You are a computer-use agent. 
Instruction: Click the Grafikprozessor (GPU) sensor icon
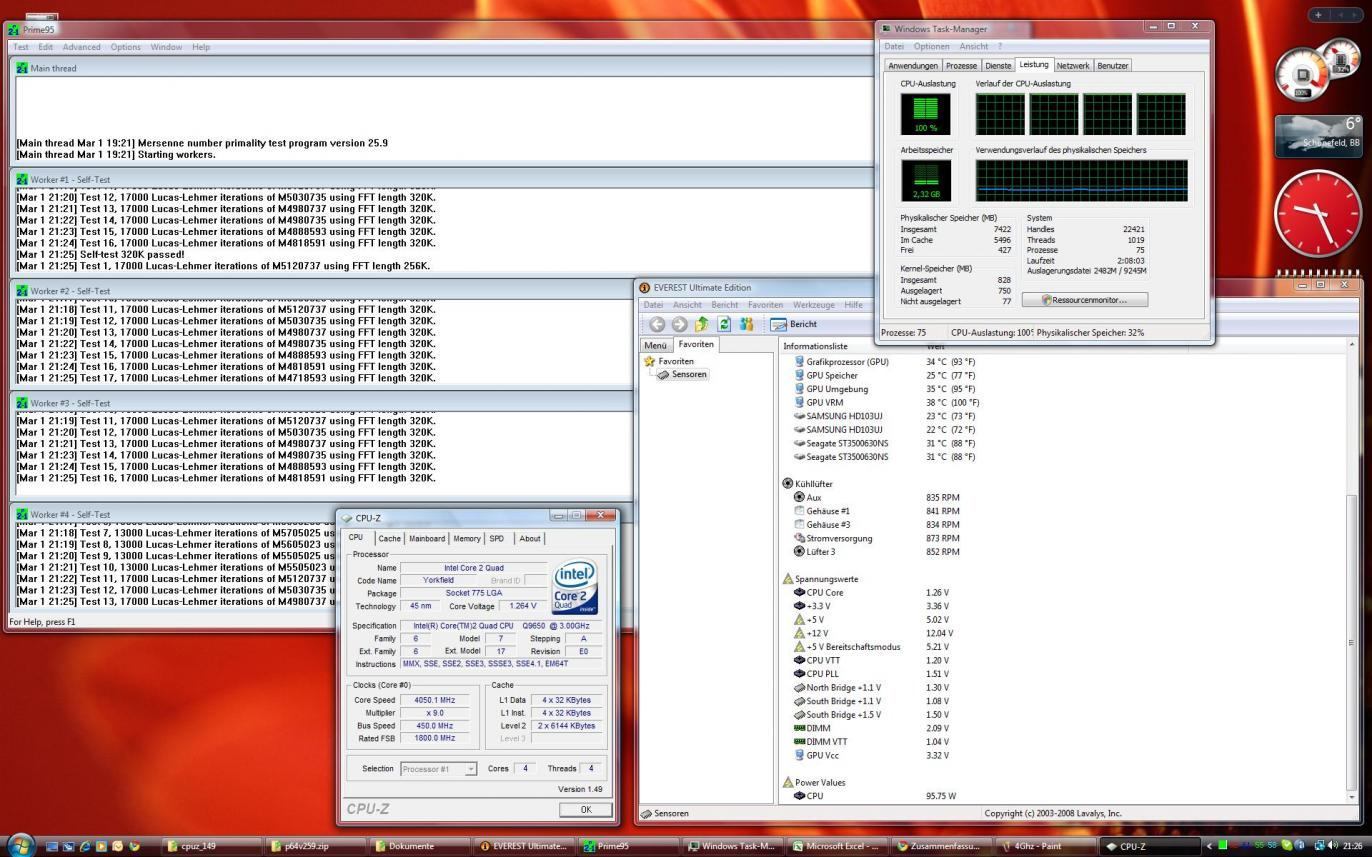799,362
